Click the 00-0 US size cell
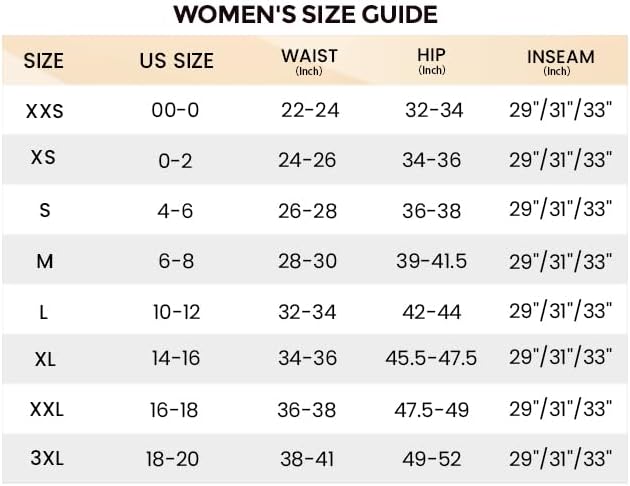Screen dimensions: 630x486 [175, 110]
